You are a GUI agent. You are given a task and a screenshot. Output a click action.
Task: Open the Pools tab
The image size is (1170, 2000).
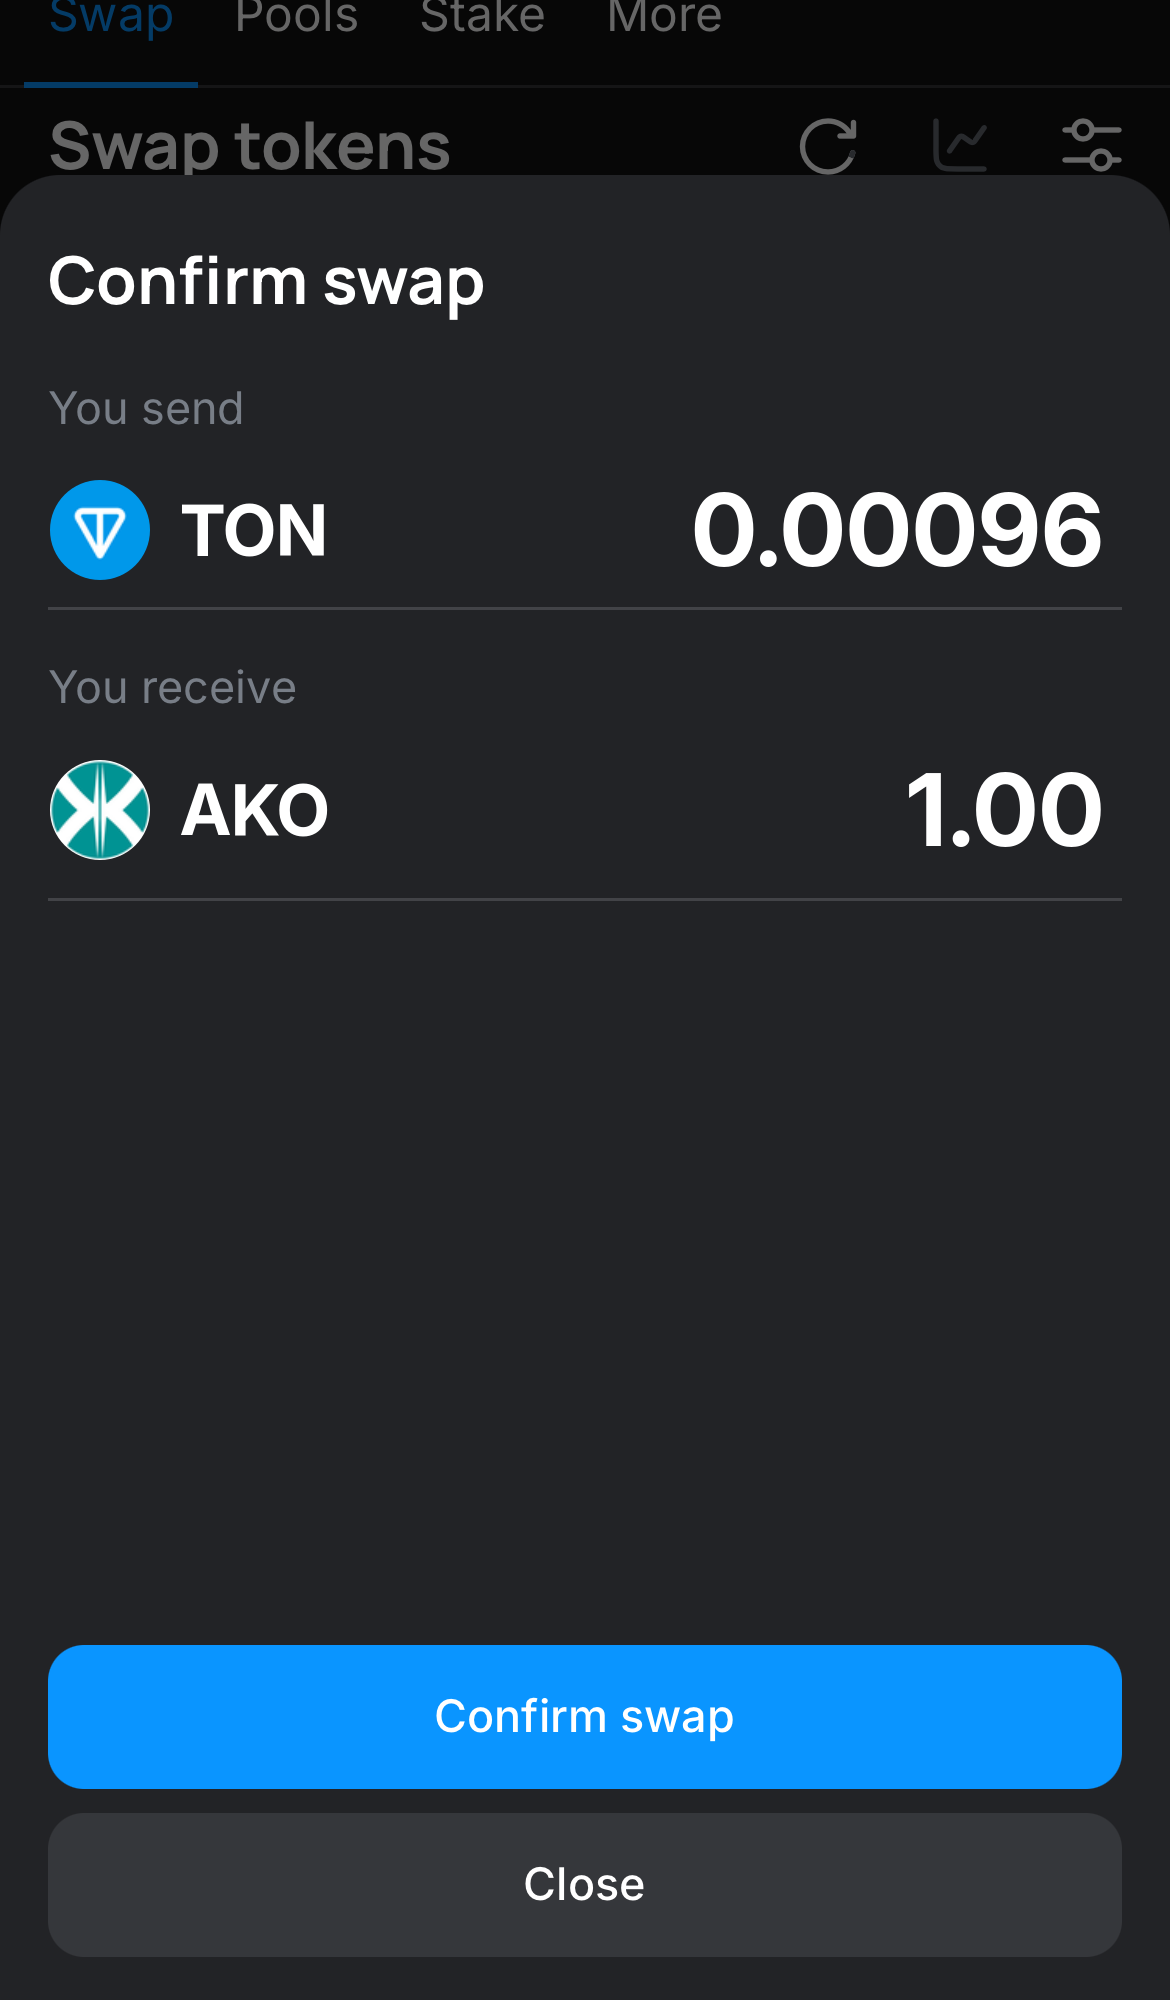pos(296,20)
